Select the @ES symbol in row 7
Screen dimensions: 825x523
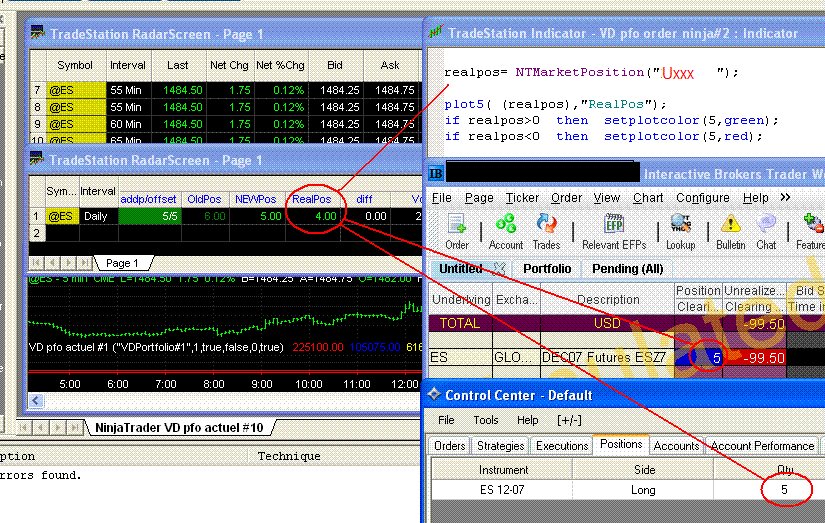pos(76,90)
